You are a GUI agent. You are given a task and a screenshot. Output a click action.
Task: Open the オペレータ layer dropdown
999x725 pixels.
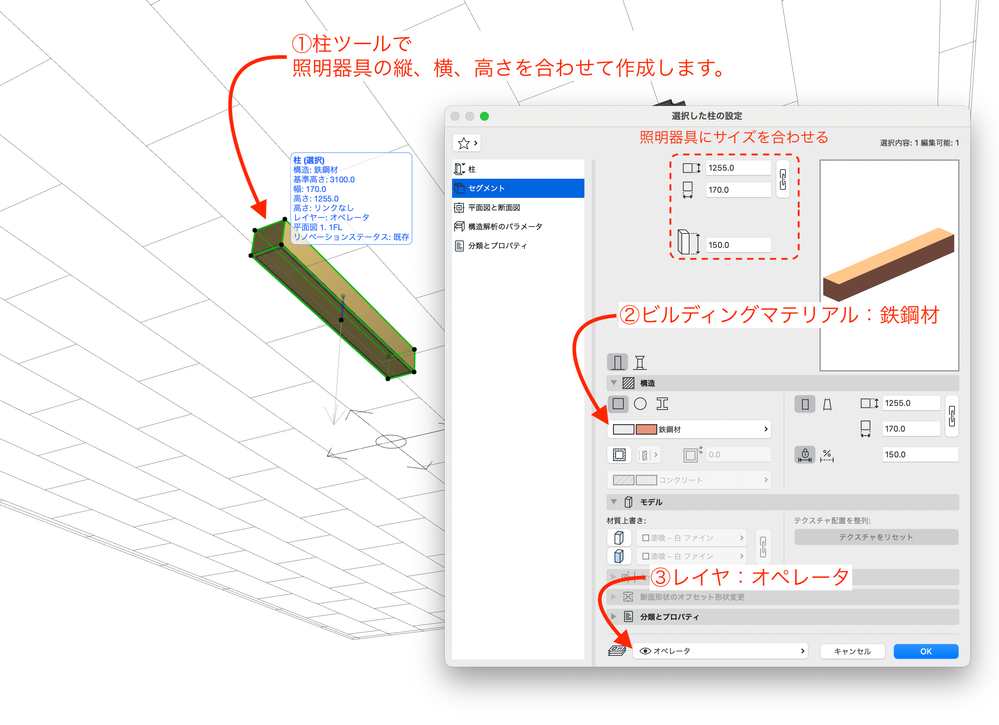pyautogui.click(x=721, y=651)
